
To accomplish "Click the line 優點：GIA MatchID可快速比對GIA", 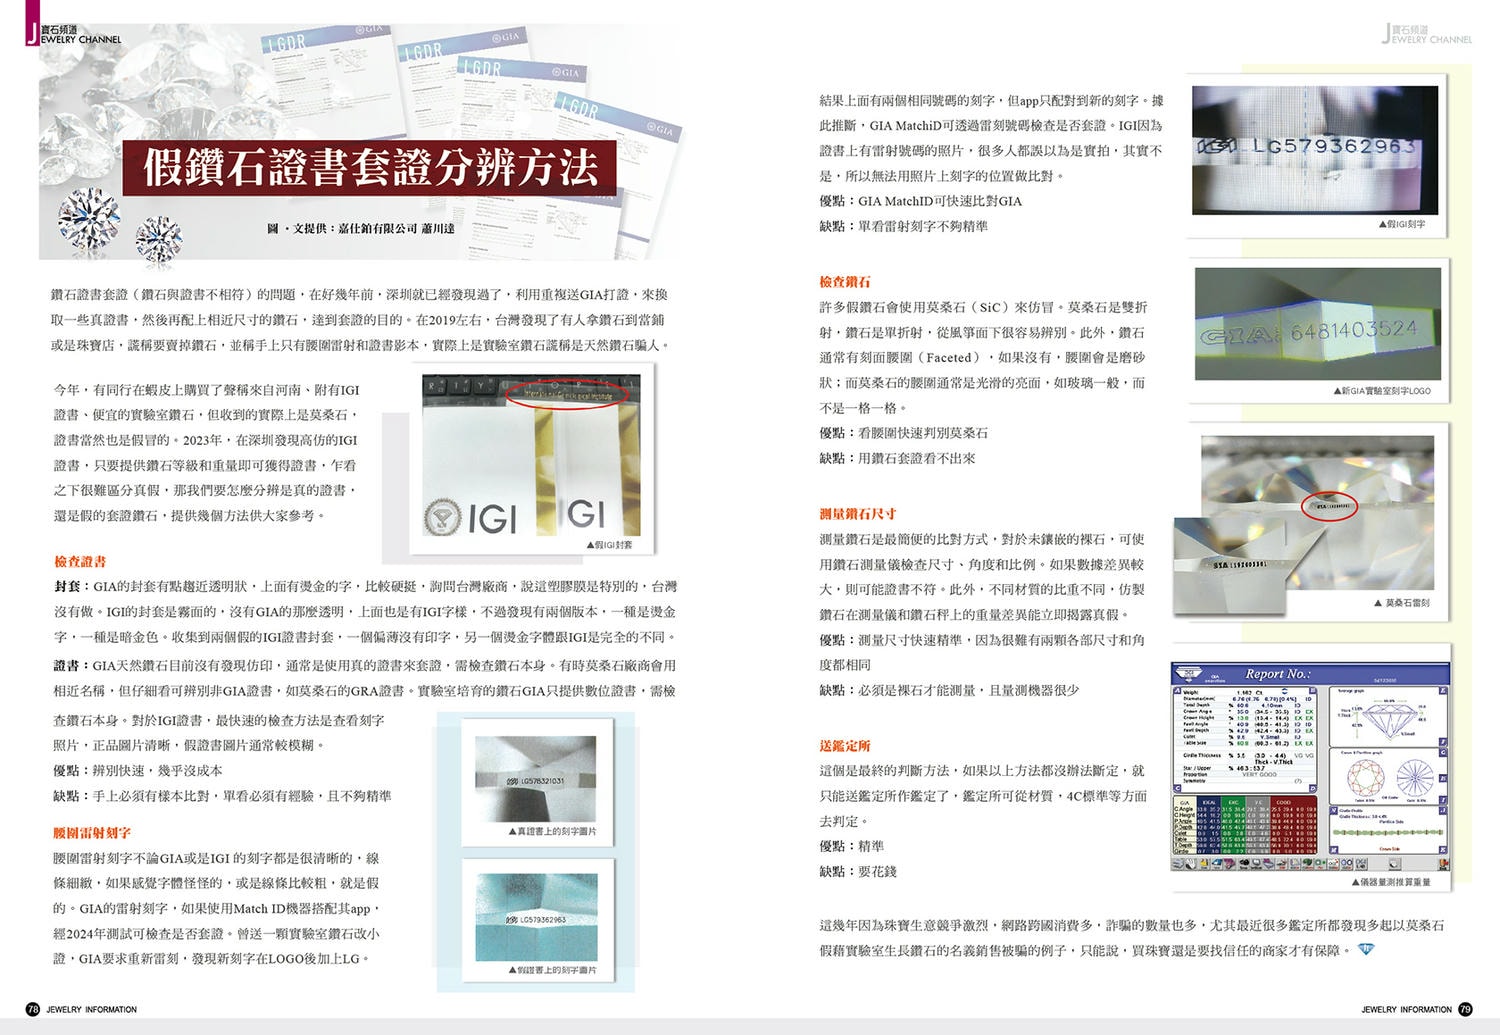I will coord(920,201).
